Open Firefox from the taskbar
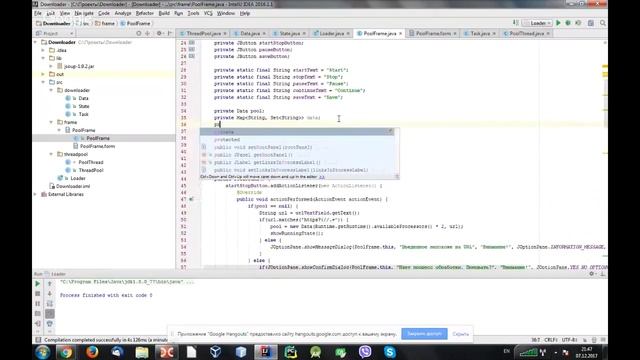The height and width of the screenshot is (360, 640). [92, 352]
